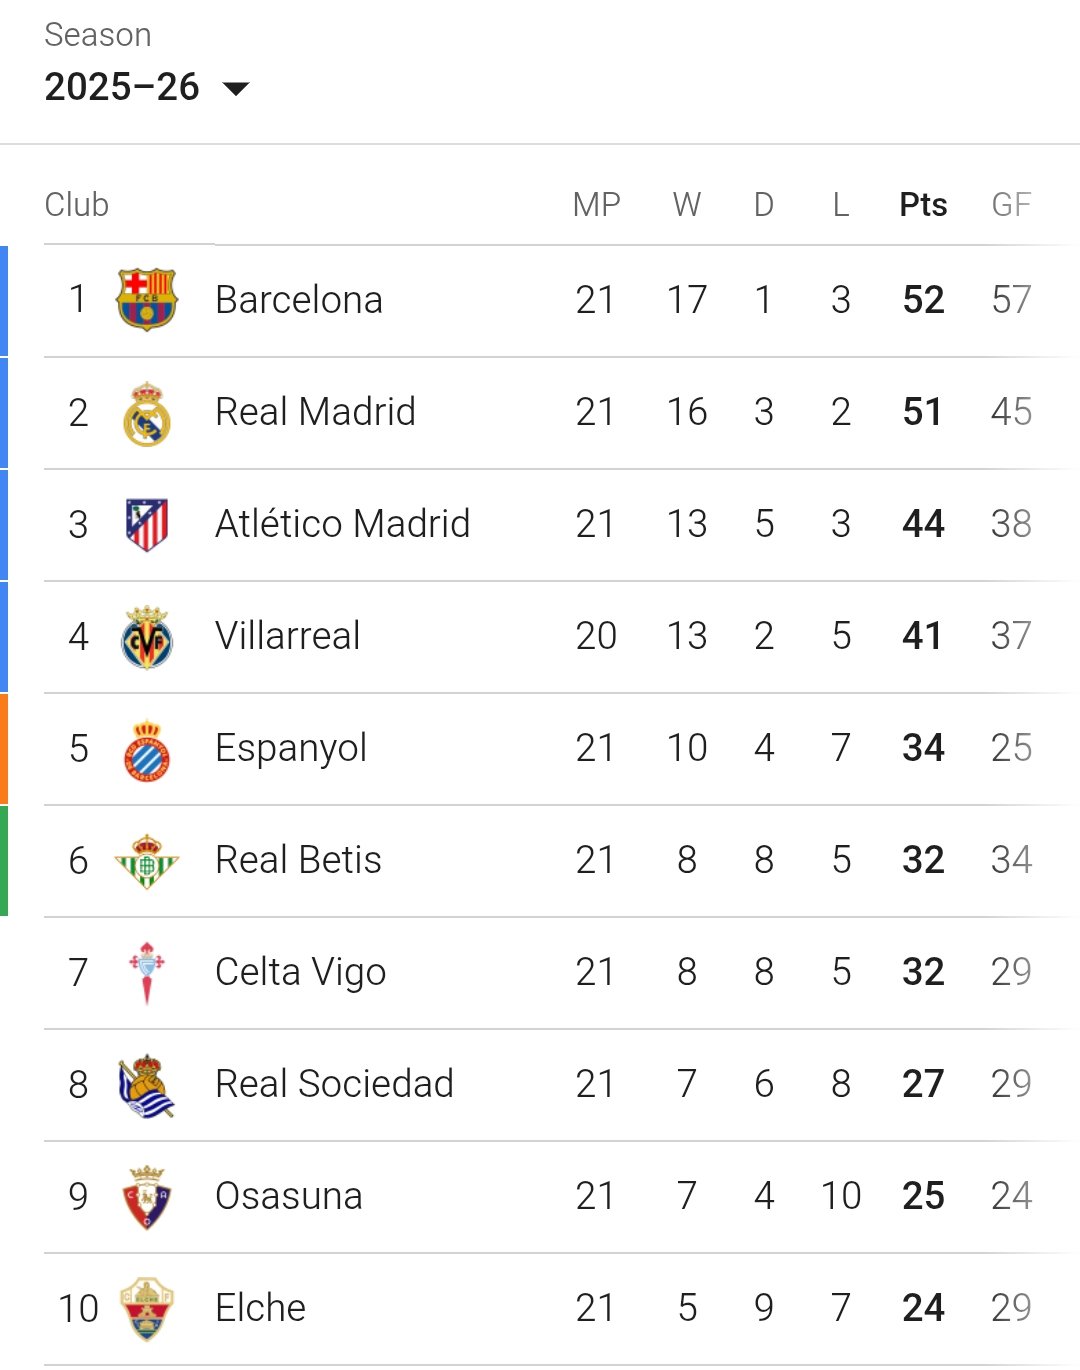The image size is (1080, 1370).
Task: Select the MP column header
Action: [596, 205]
